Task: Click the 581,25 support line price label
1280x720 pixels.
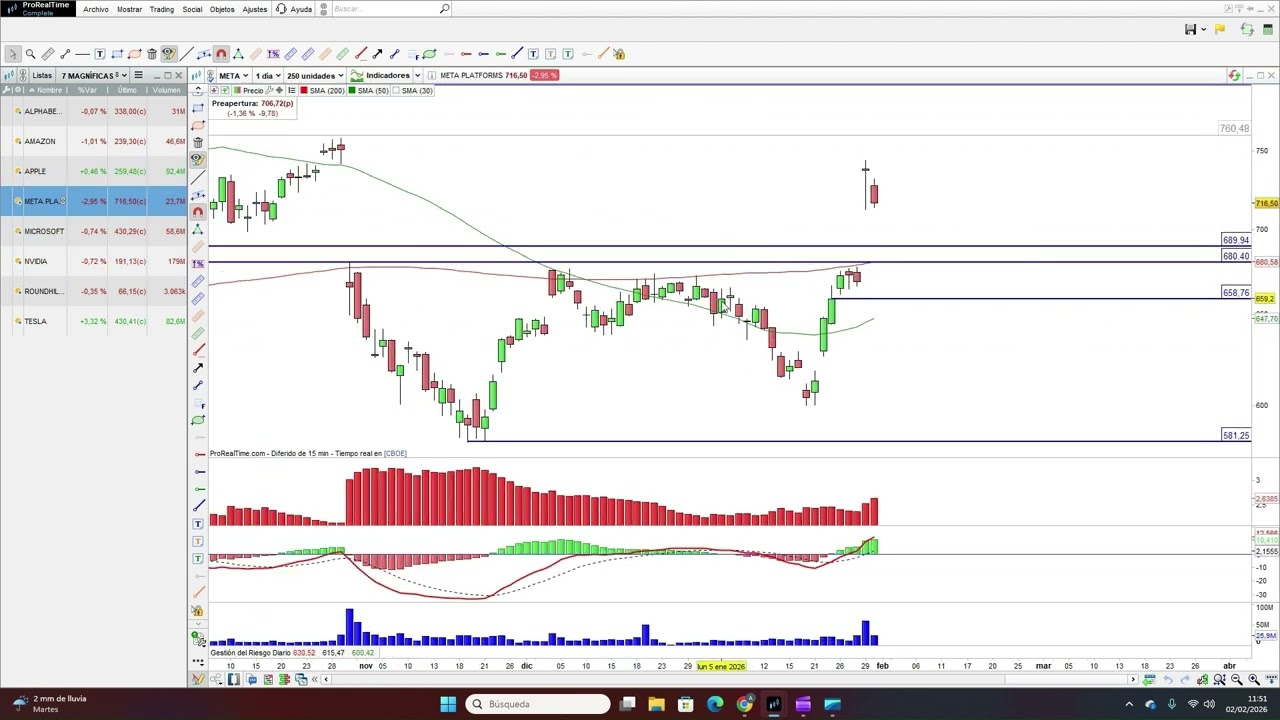Action: click(1236, 436)
